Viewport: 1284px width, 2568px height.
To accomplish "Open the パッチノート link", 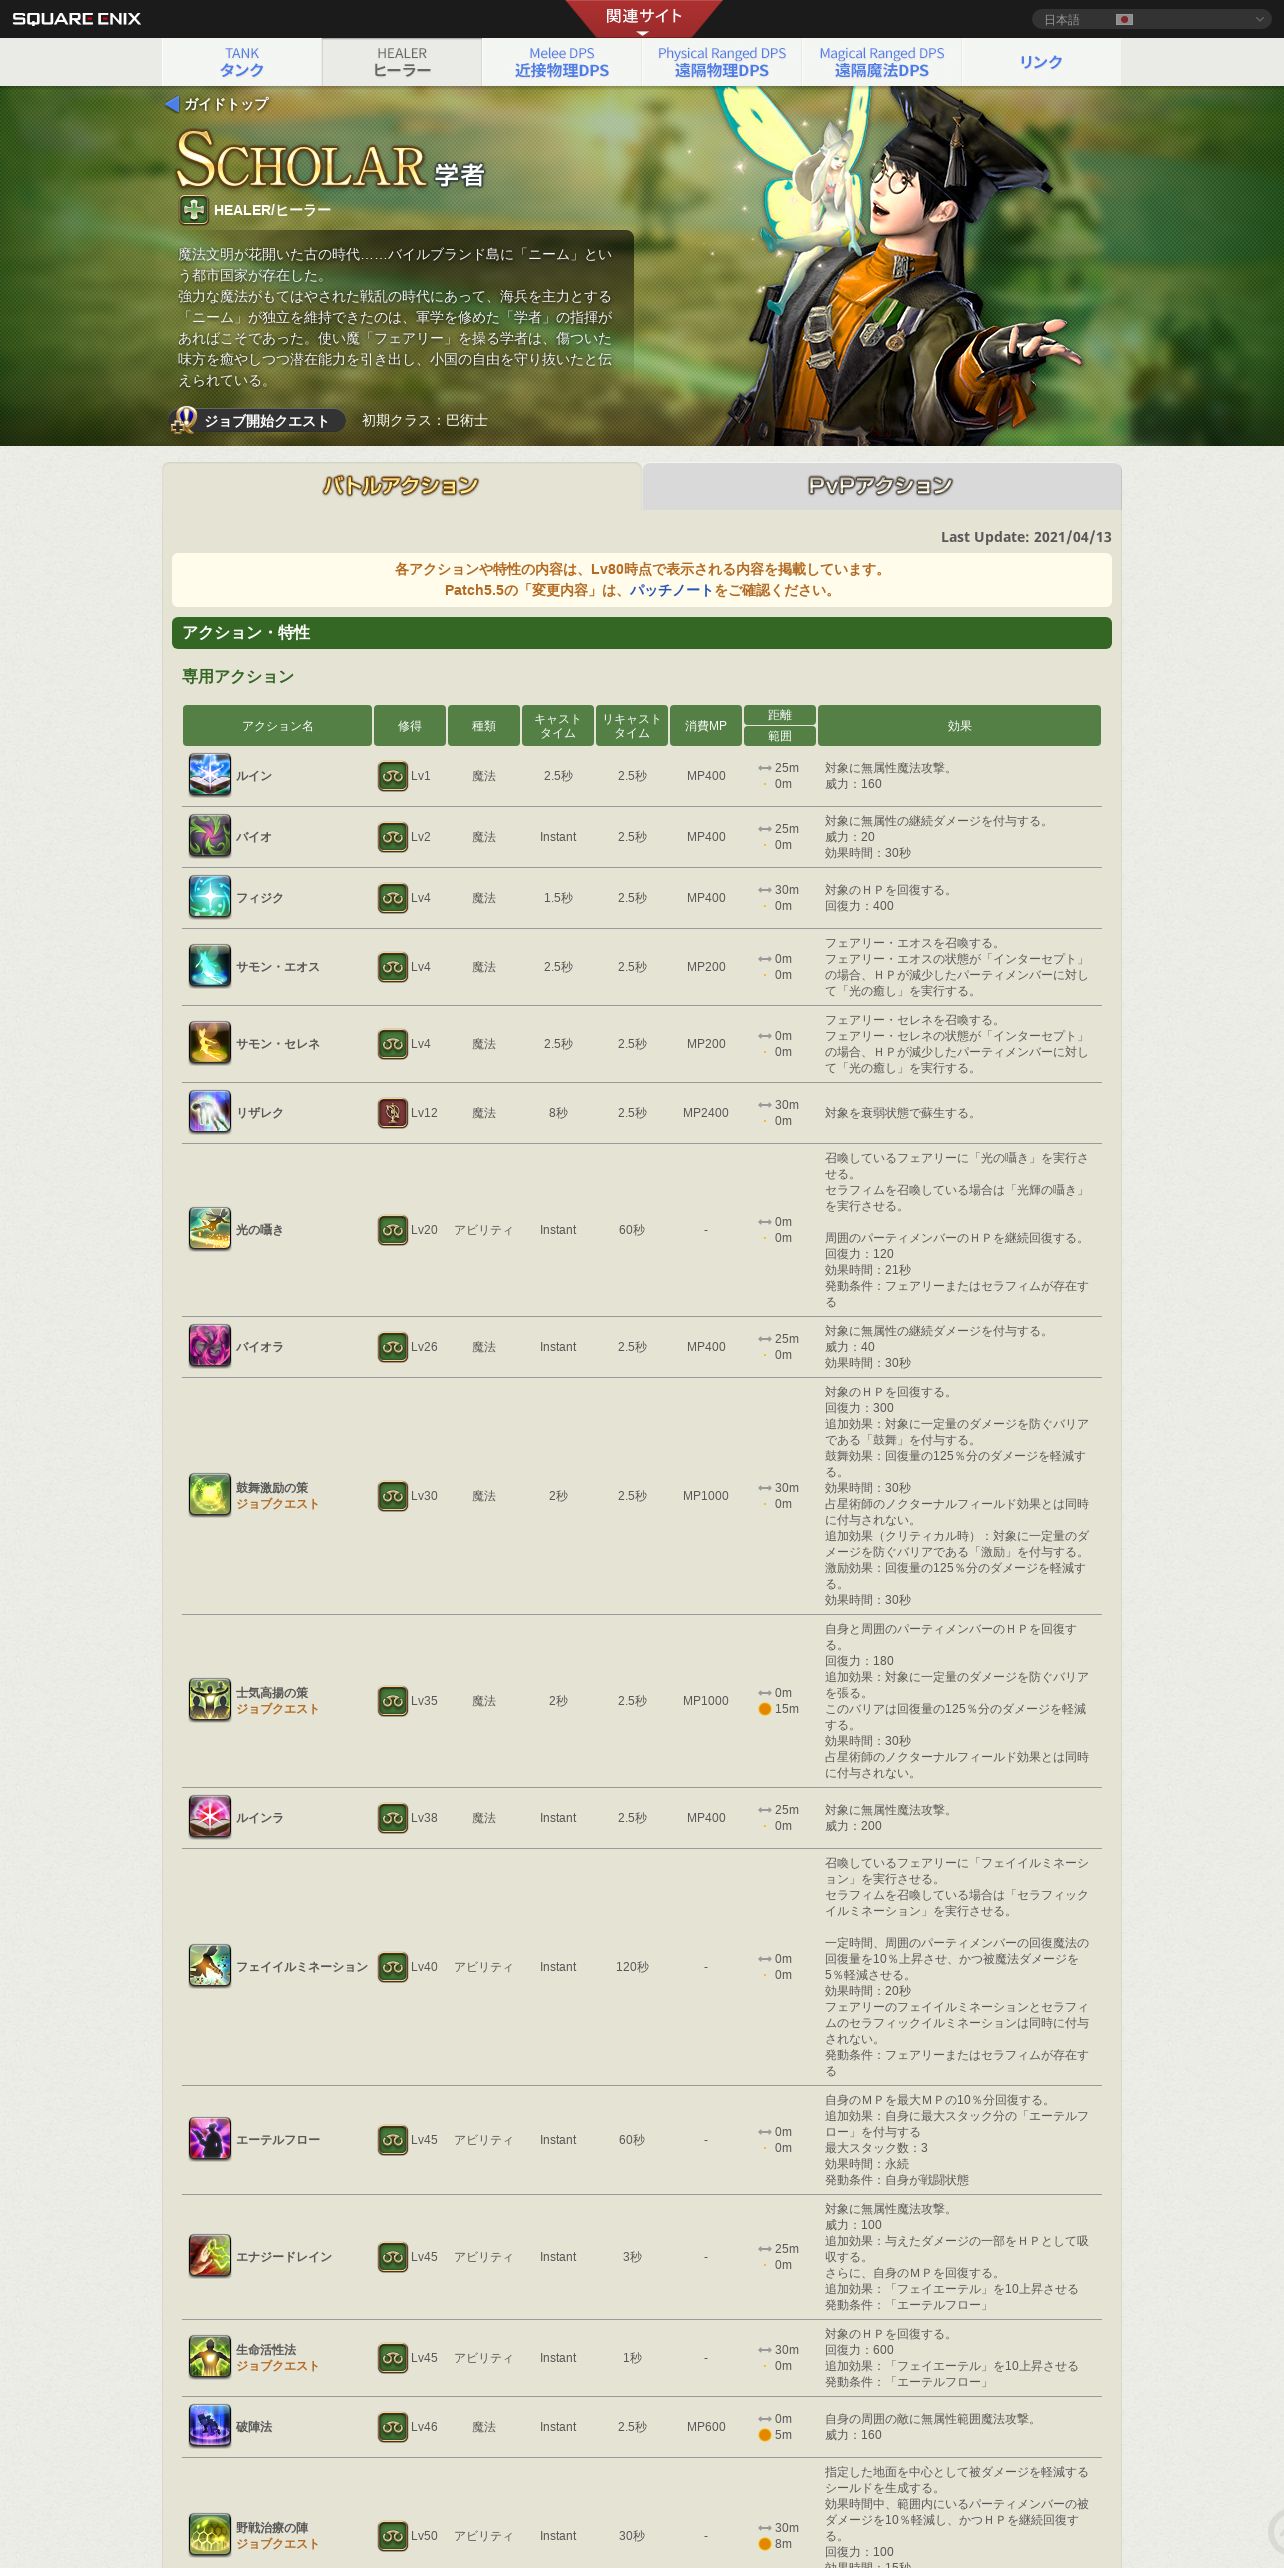I will (x=671, y=590).
